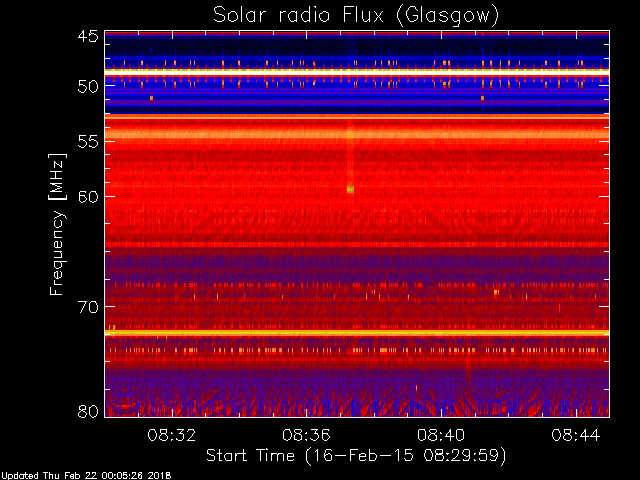Click the green spot near 60 MHz

pos(350,189)
